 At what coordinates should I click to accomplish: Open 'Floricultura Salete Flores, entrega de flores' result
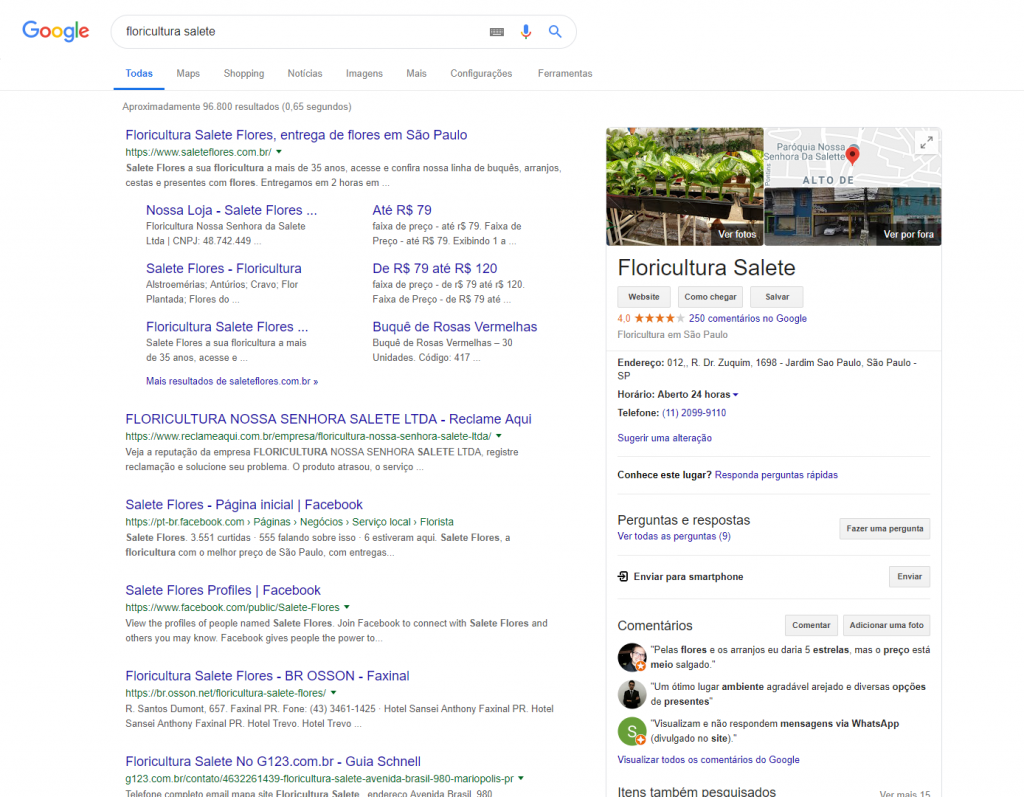pyautogui.click(x=296, y=135)
